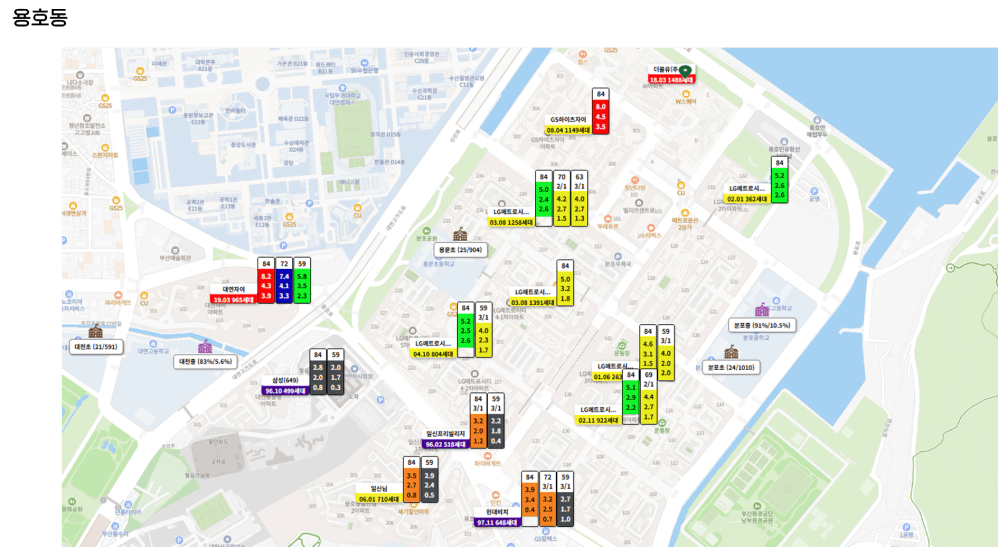This screenshot has height=547, width=998.
Task: Select the purple 대천중 school icon
Action: (205, 347)
